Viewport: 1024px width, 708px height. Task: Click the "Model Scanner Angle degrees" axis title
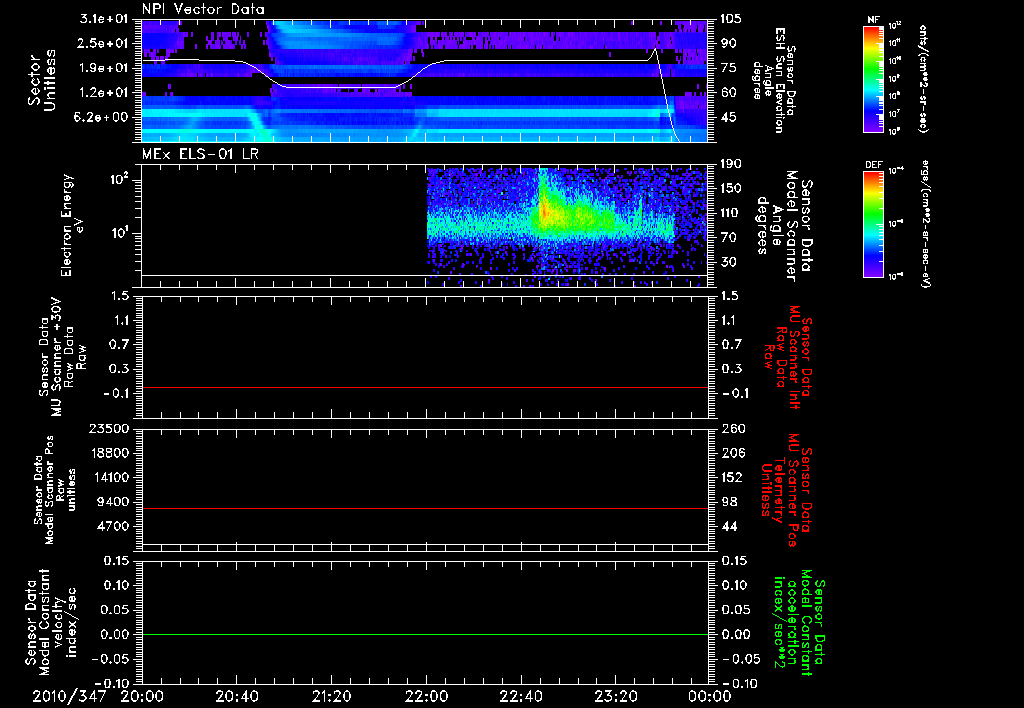784,225
